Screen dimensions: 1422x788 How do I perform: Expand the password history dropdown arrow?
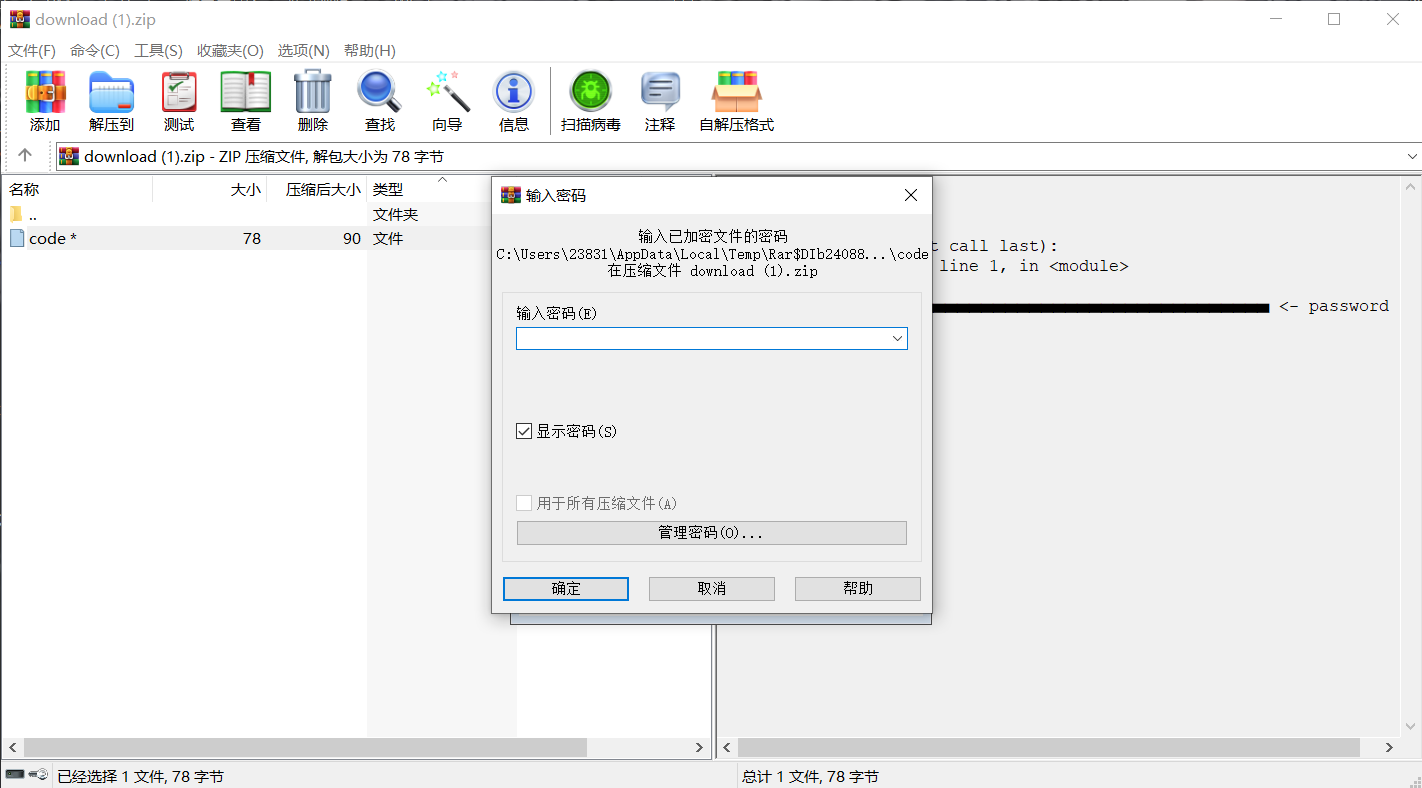pos(897,339)
